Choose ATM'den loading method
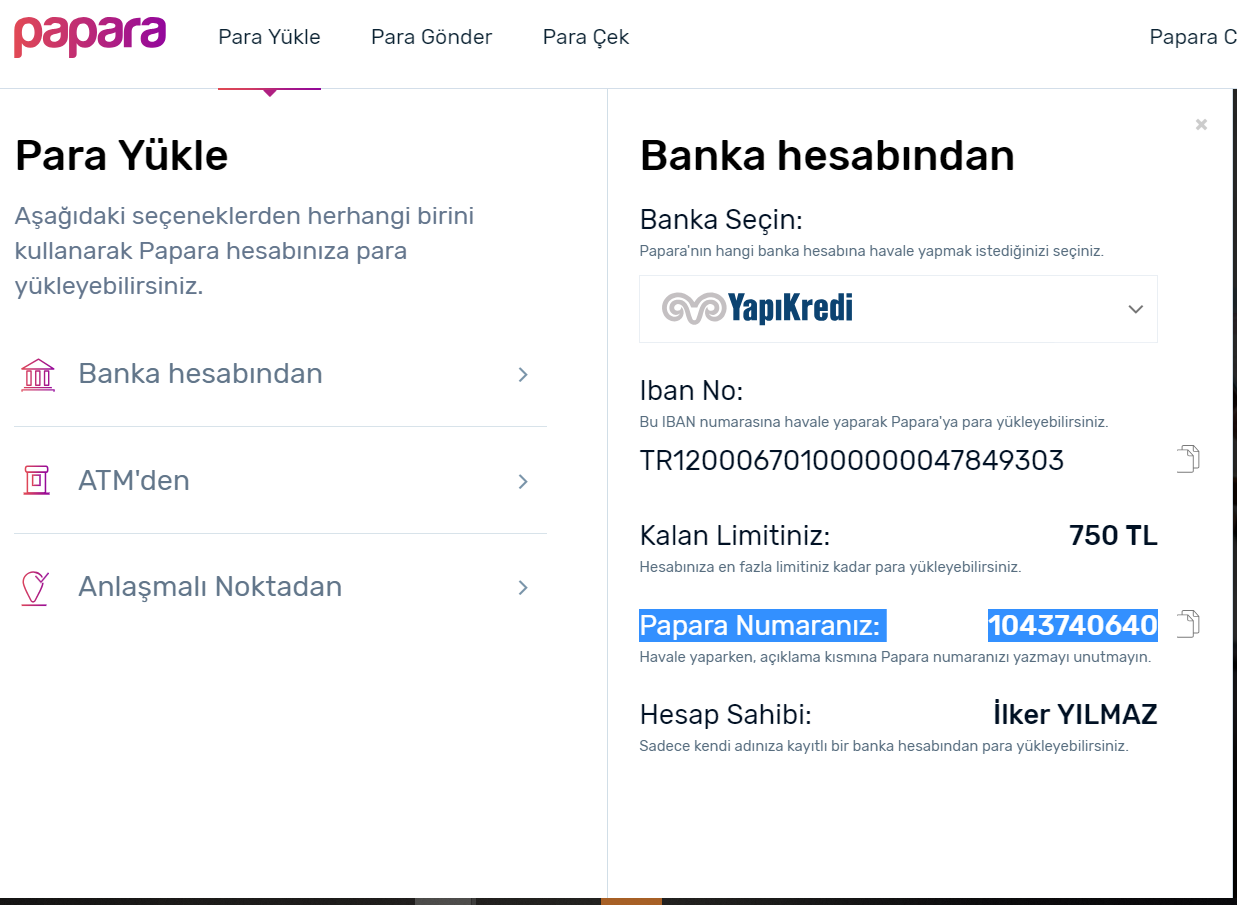Image resolution: width=1237 pixels, height=905 pixels. pos(134,481)
